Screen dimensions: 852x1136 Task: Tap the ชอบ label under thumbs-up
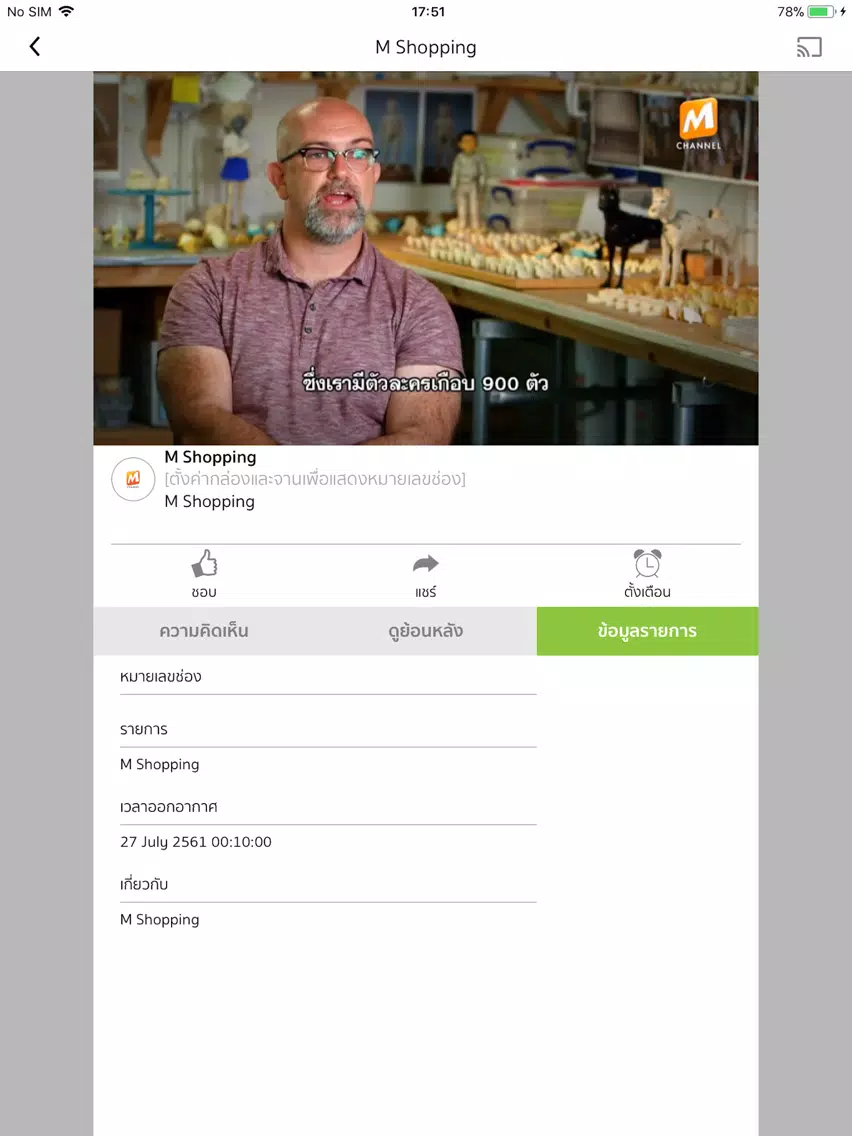pyautogui.click(x=204, y=592)
